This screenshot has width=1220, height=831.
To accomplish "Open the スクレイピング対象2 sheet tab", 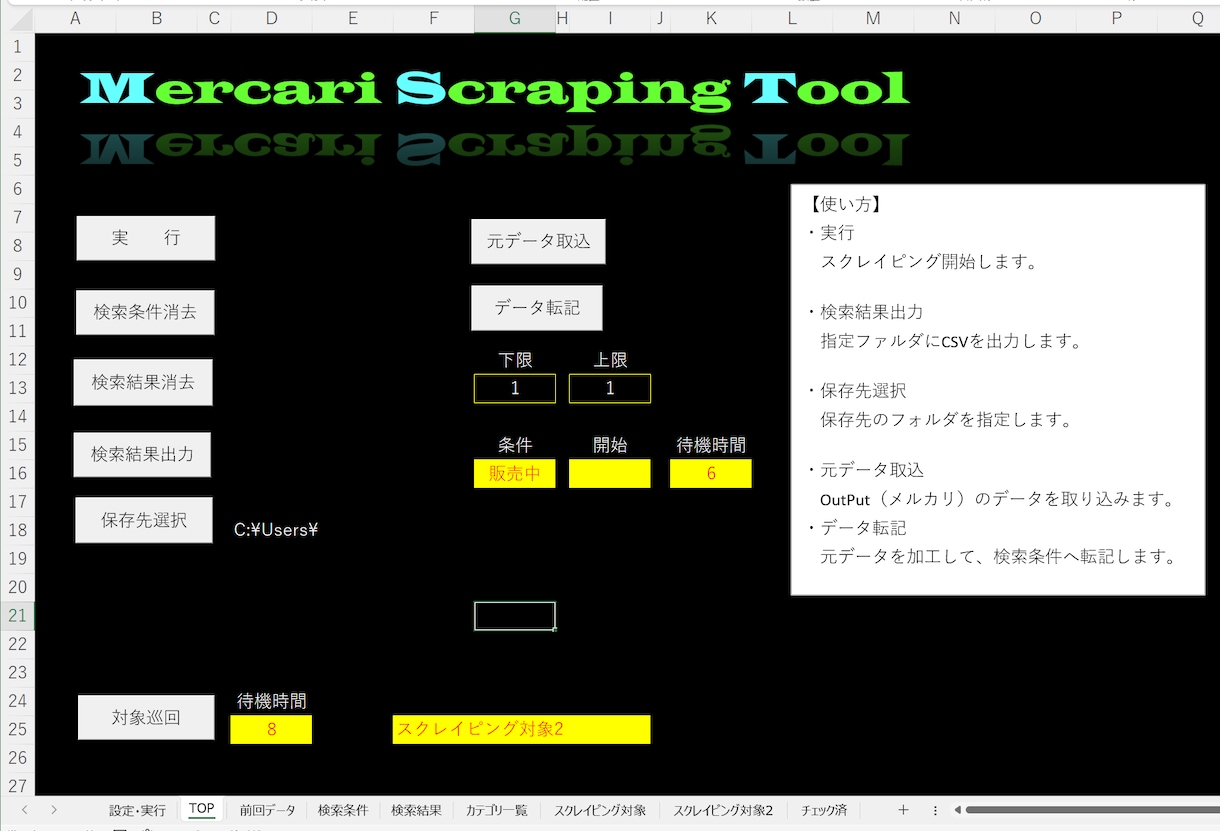I will [723, 810].
